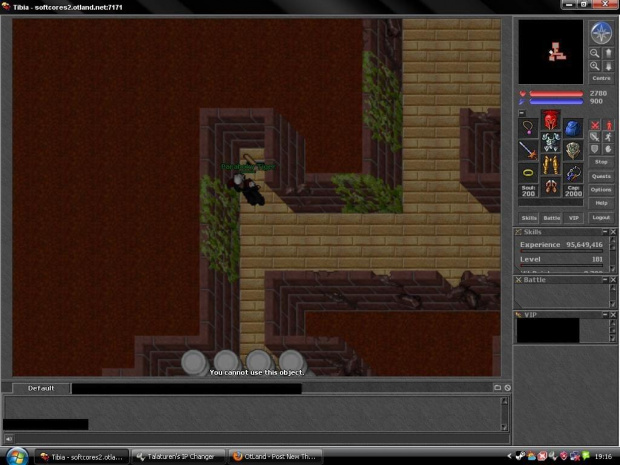Close the Skills panel
The height and width of the screenshot is (465, 620).
tap(613, 232)
